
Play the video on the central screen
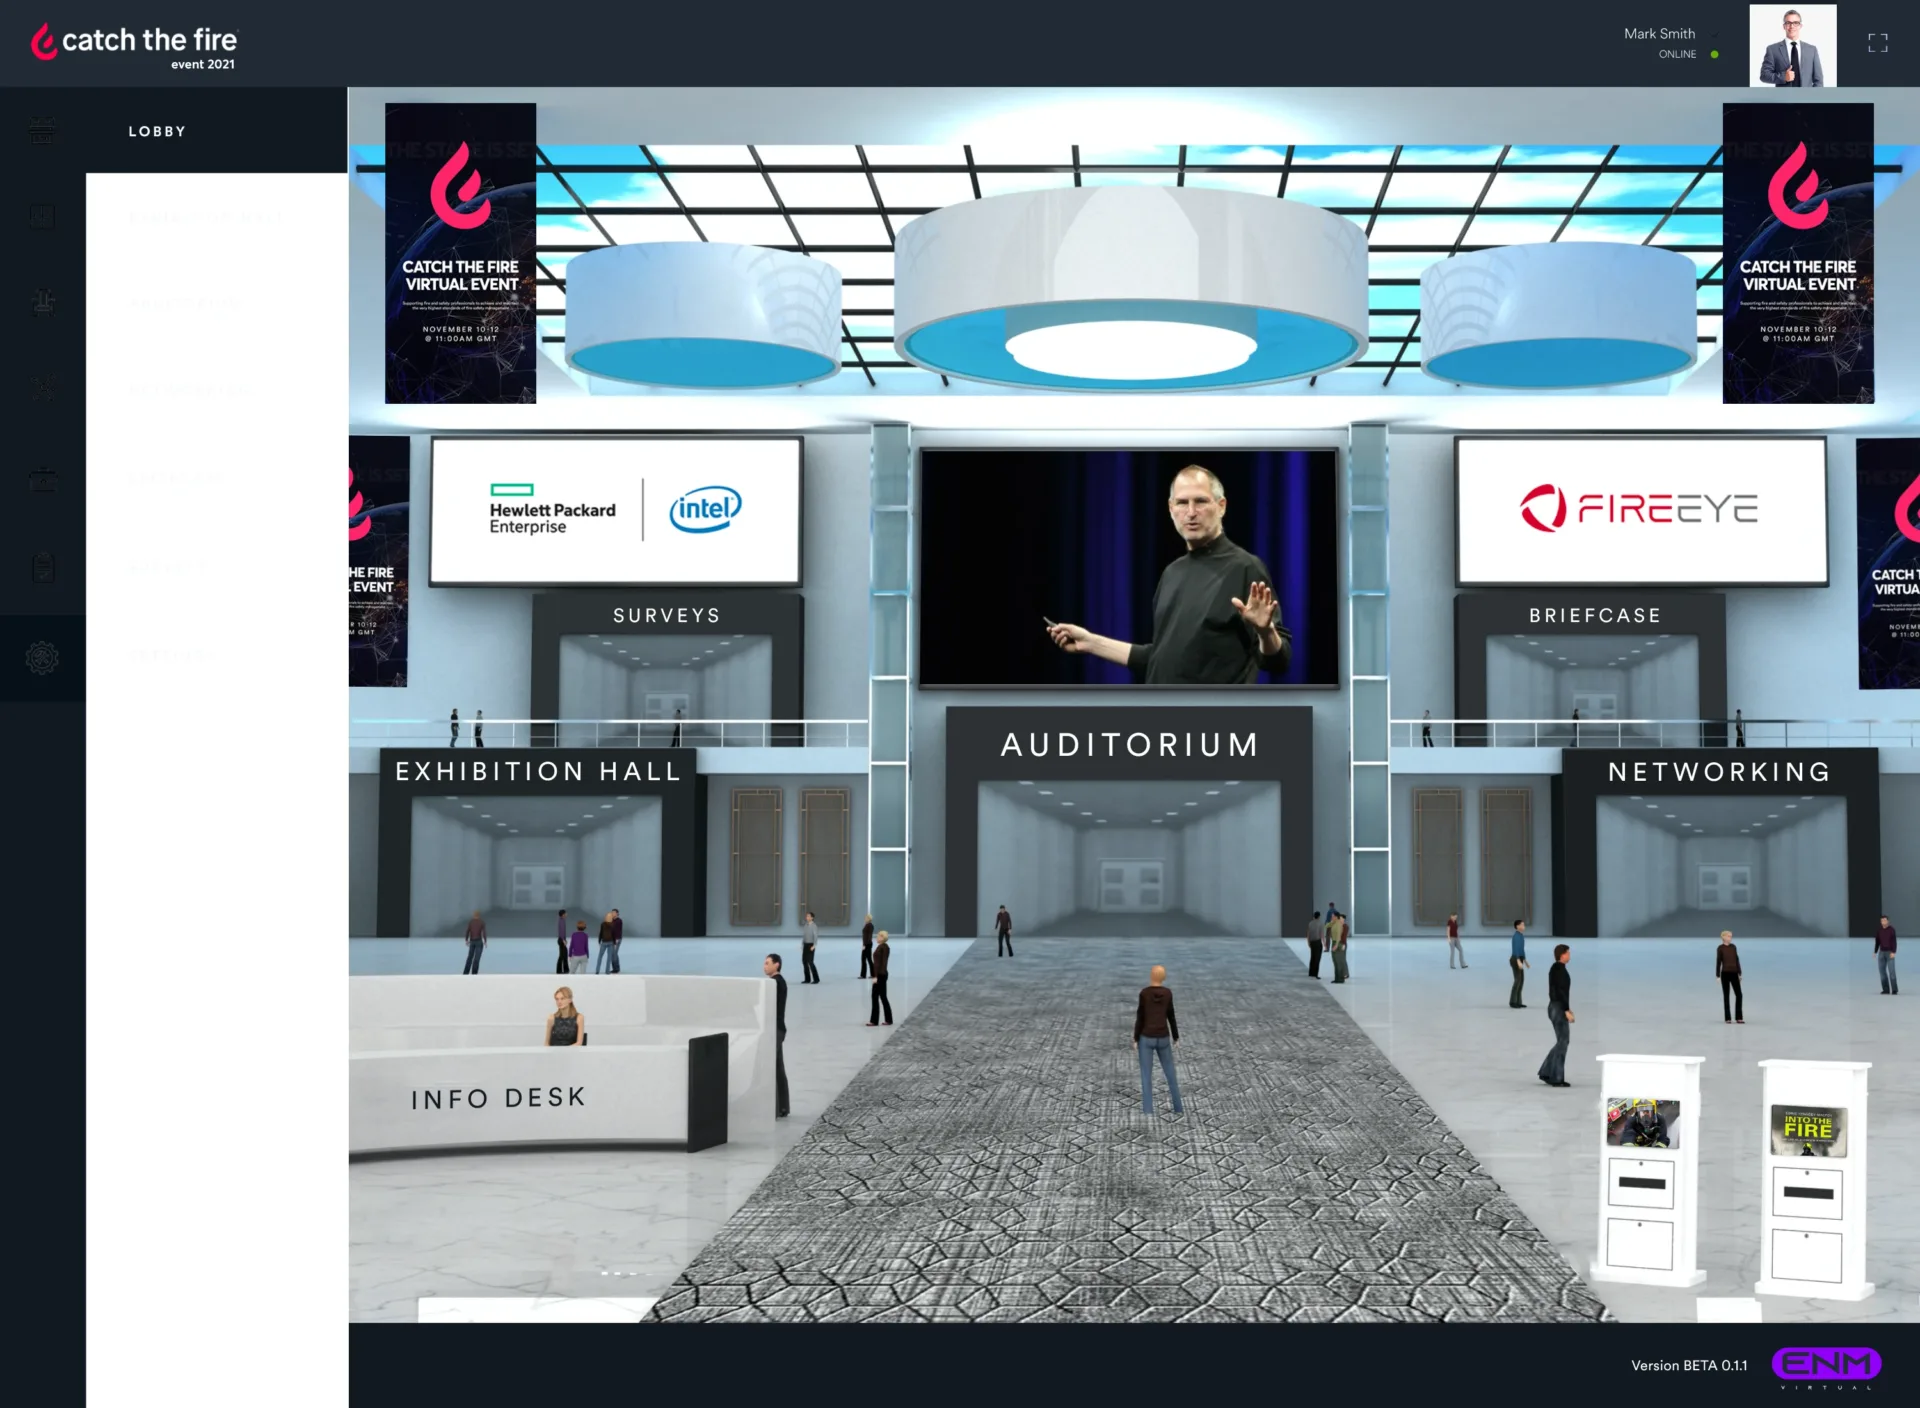(1129, 567)
